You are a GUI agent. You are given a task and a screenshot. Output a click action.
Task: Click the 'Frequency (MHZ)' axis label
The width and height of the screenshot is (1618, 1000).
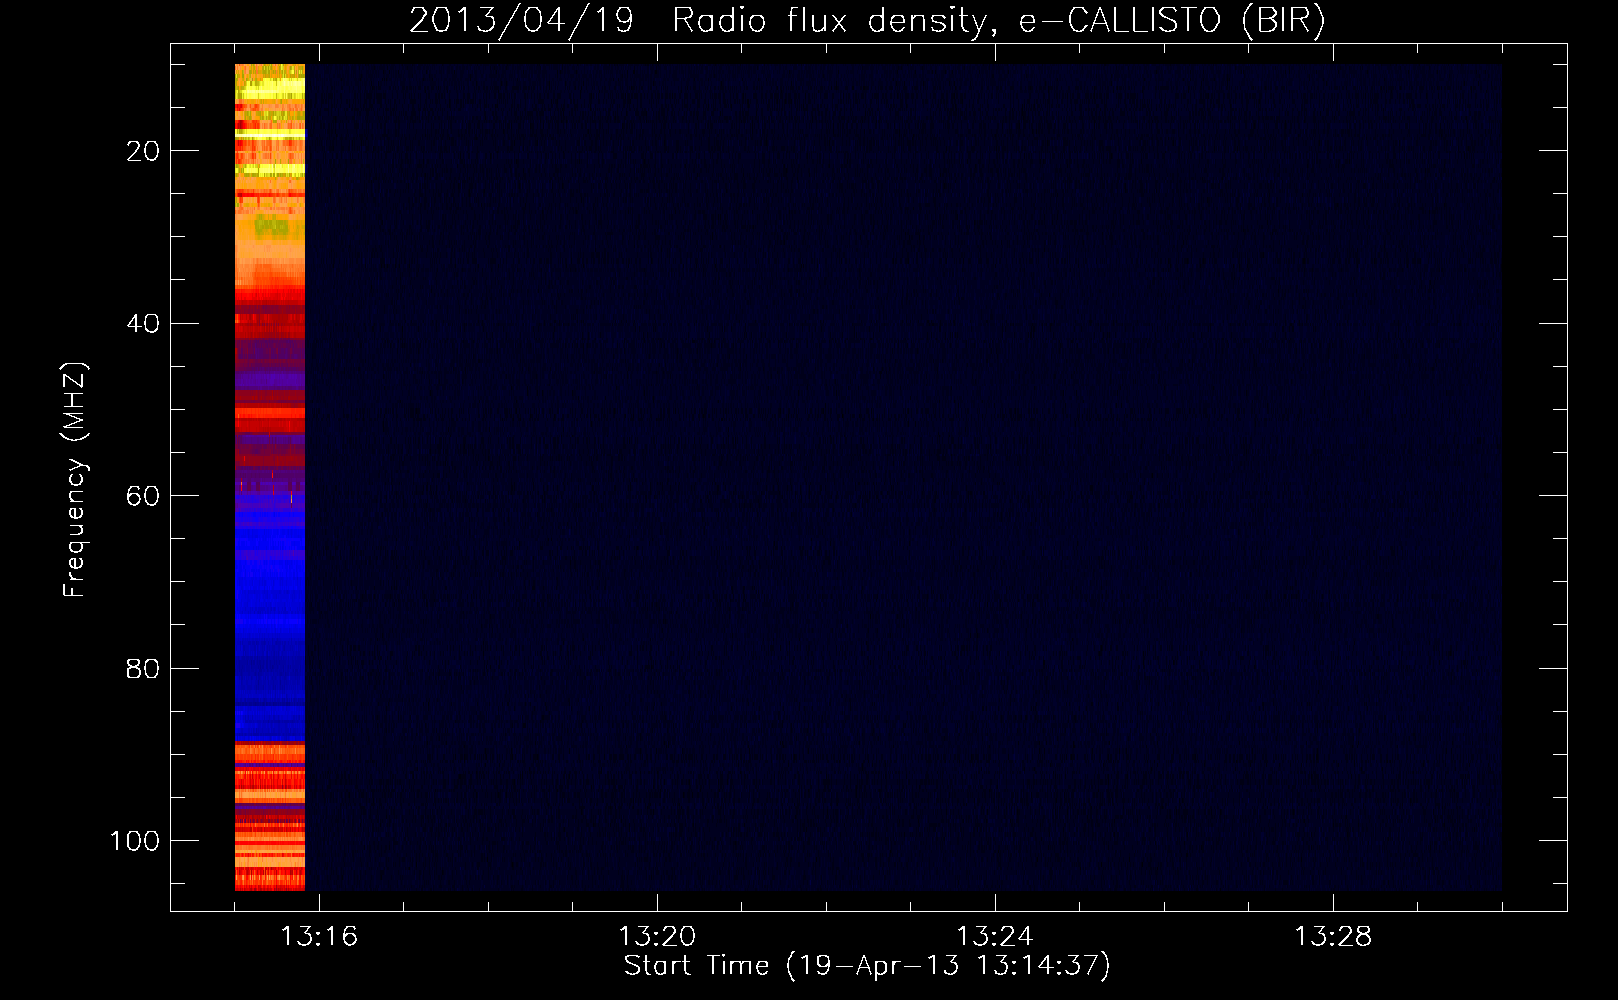(x=75, y=479)
